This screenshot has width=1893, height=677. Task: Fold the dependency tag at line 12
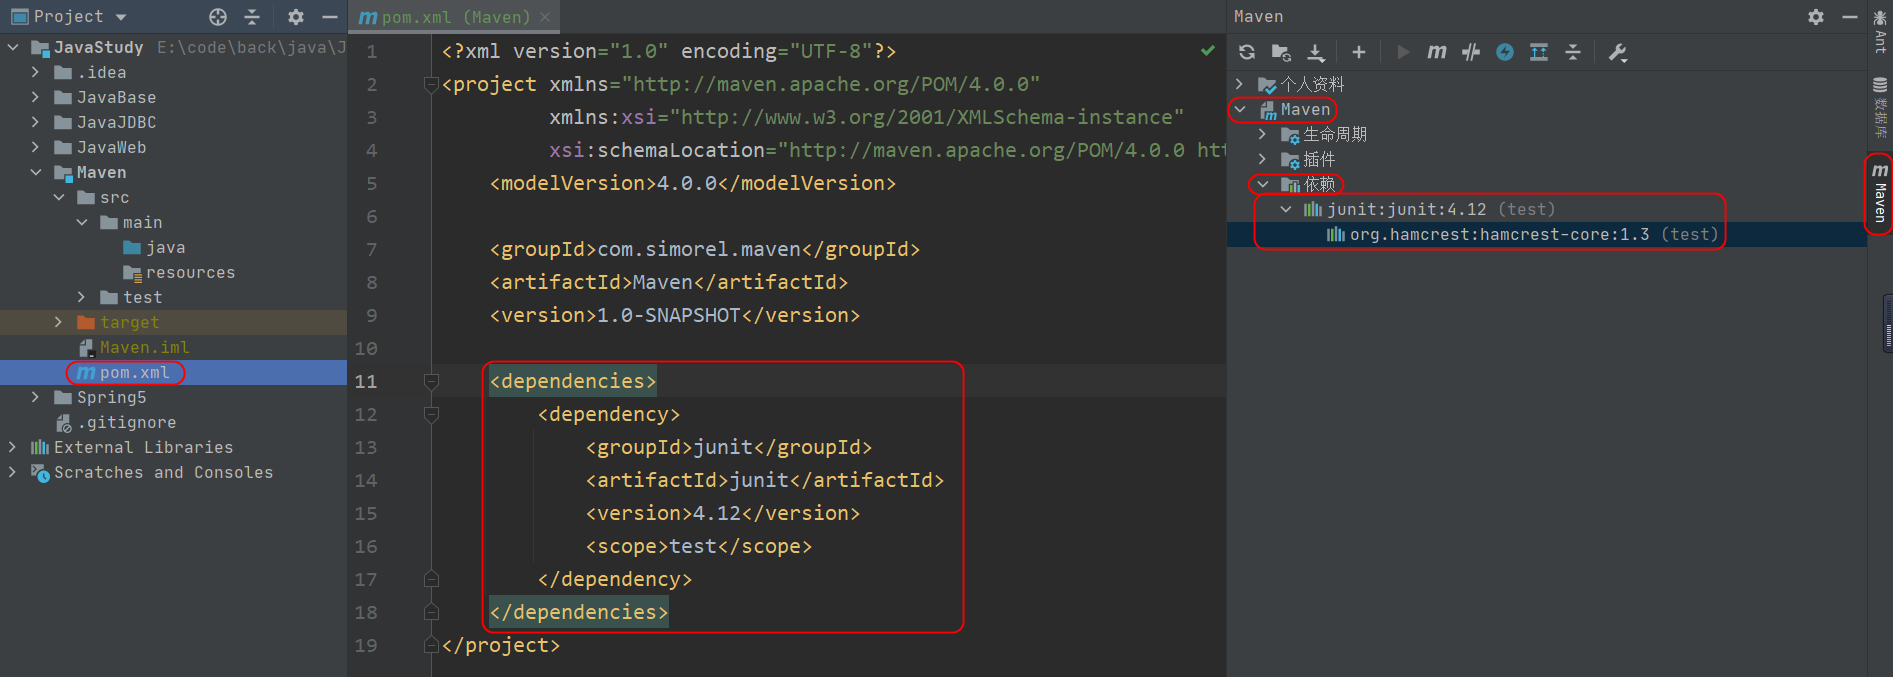click(x=431, y=414)
